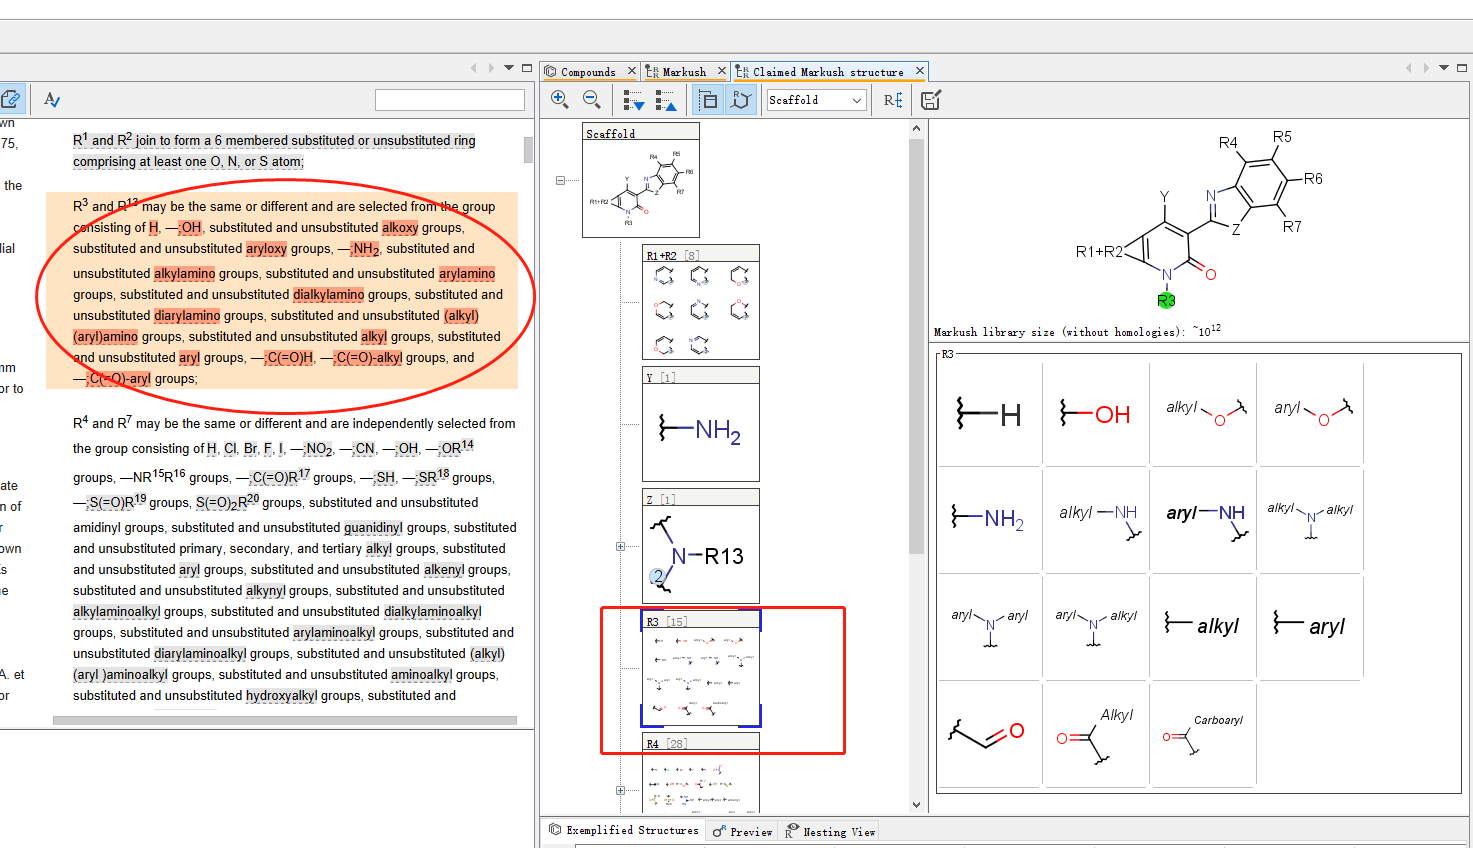Switch to the Markush tab
This screenshot has width=1473, height=848.
coord(683,72)
